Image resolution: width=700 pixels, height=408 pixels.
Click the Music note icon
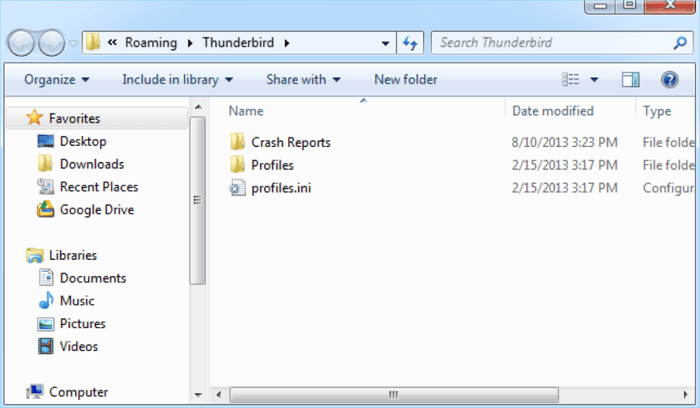pyautogui.click(x=46, y=300)
